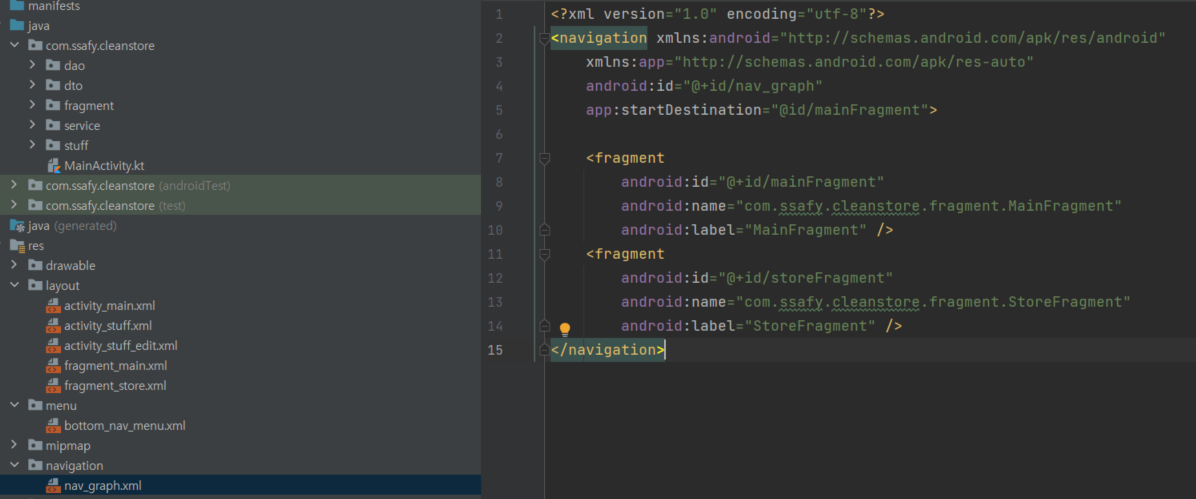Open fragment_main.xml layout file
This screenshot has width=1196, height=499.
point(115,365)
